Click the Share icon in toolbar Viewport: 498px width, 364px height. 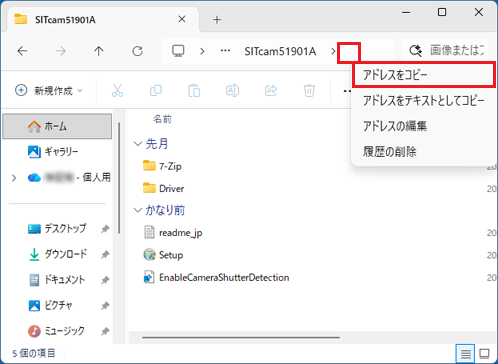[271, 90]
